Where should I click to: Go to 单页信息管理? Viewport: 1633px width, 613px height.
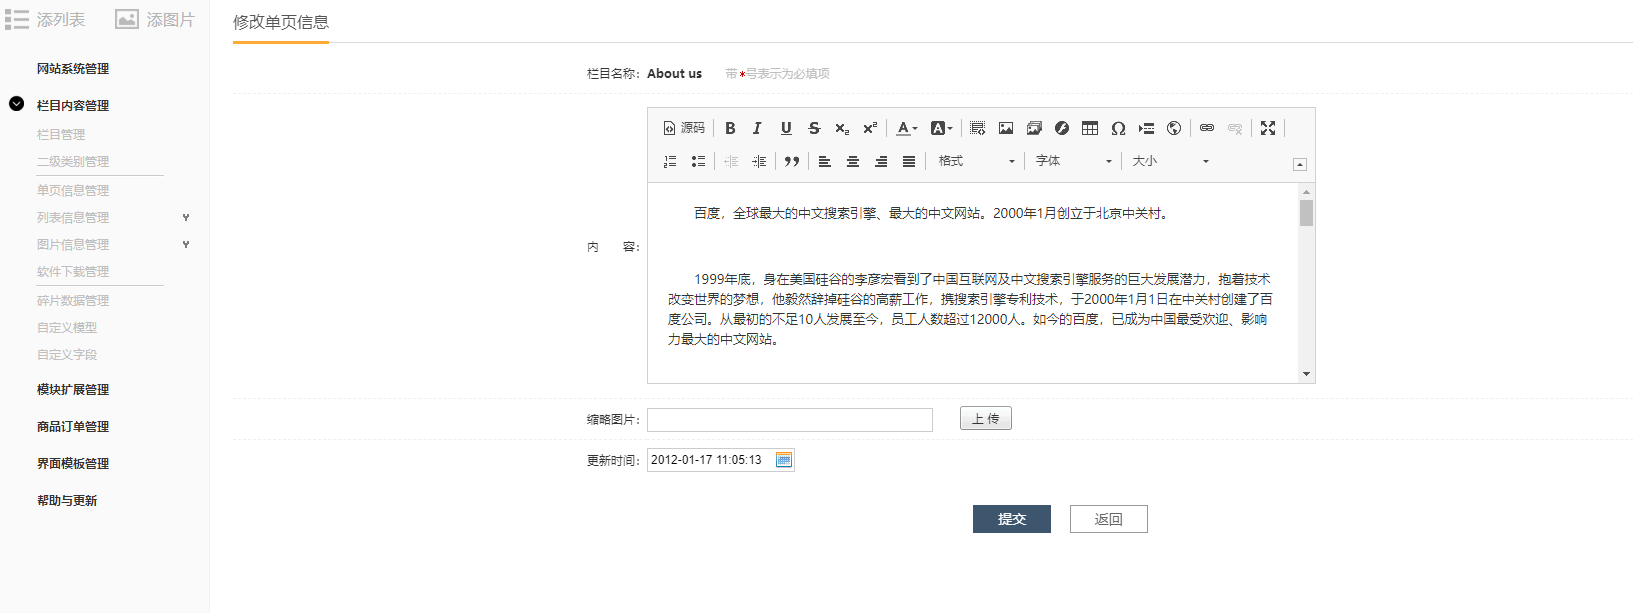[x=73, y=190]
